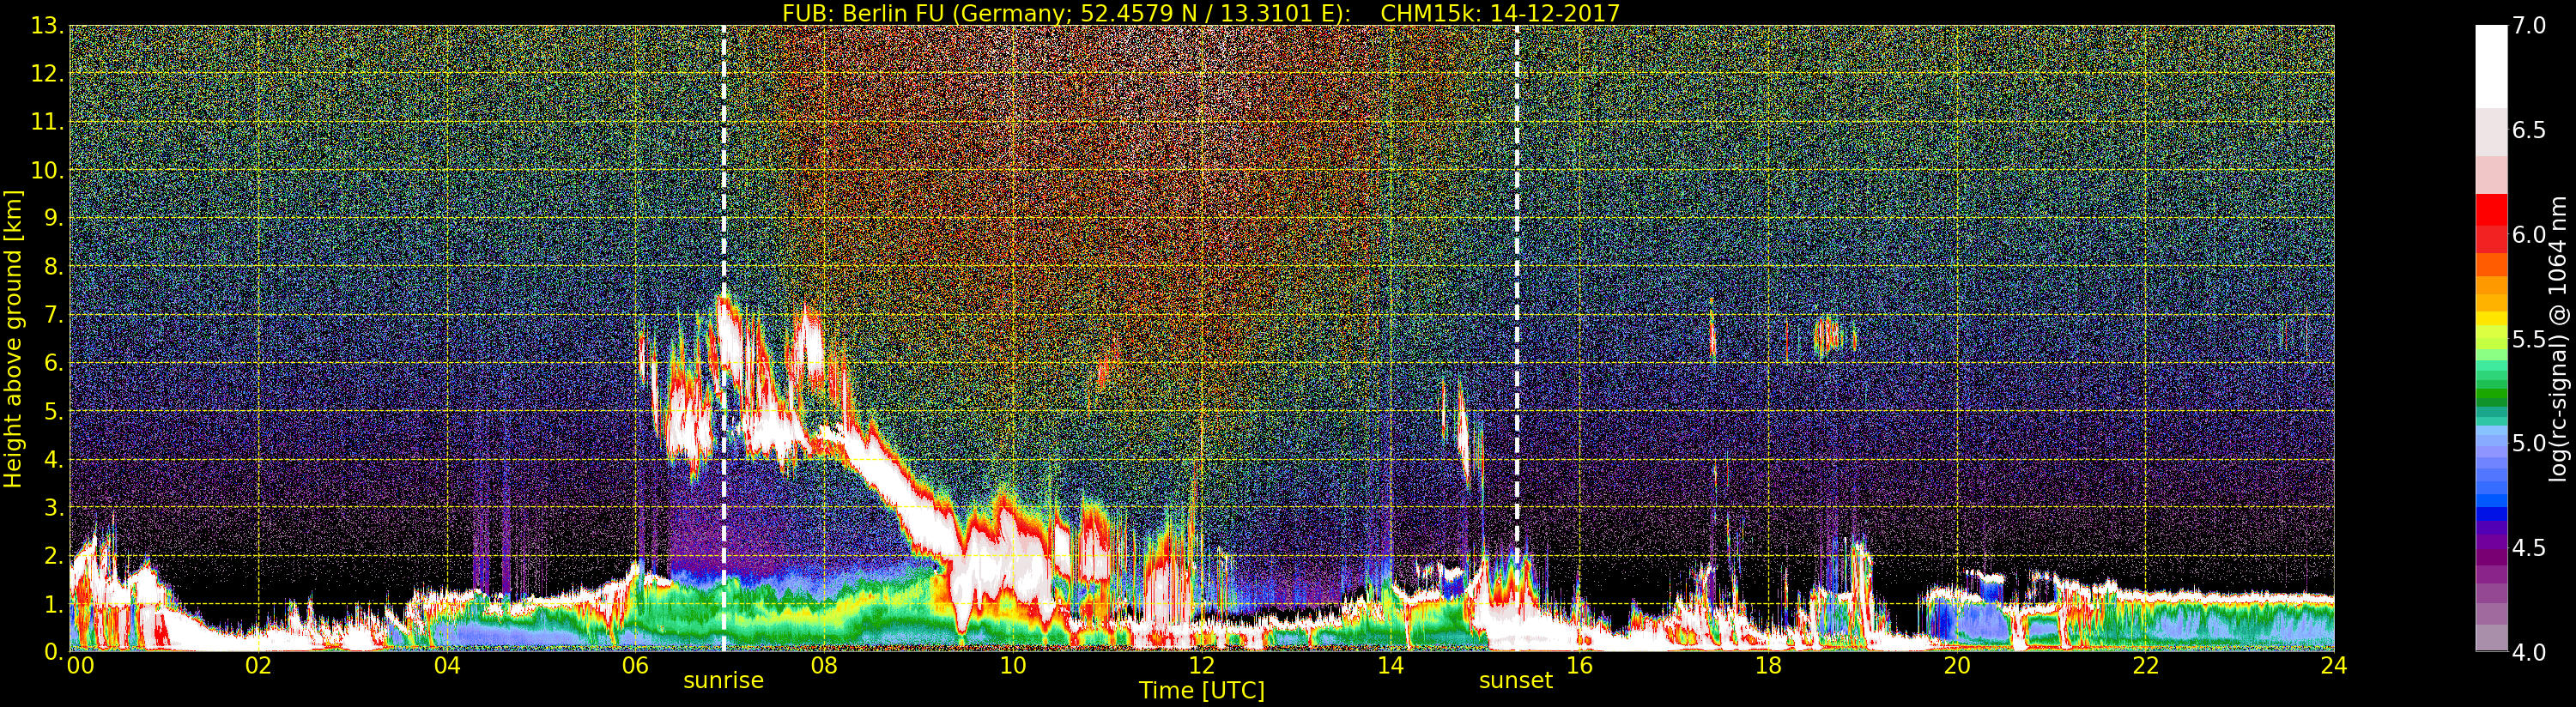
Task: Click the height-axis tick label '5.'
Action: [54, 411]
